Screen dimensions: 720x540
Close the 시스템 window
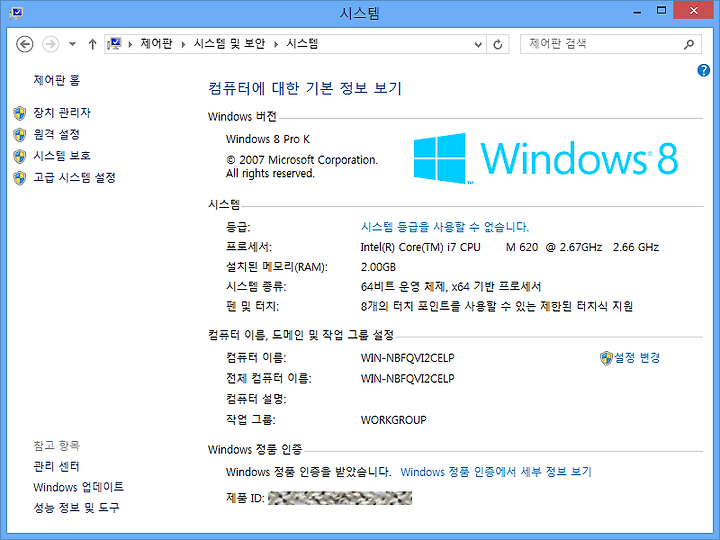click(693, 11)
